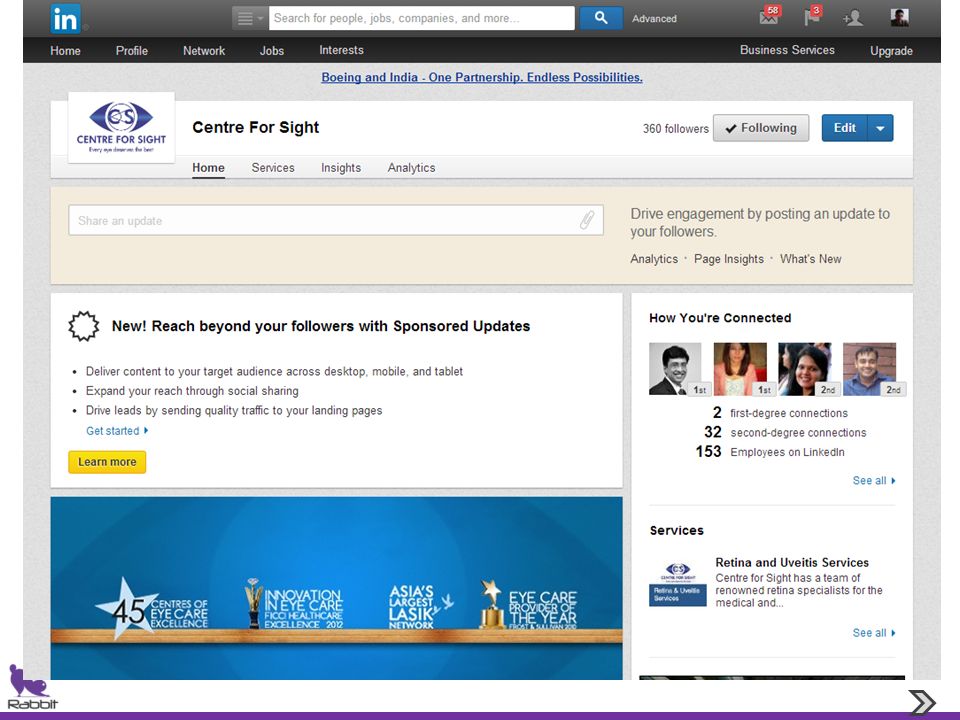Image resolution: width=960 pixels, height=720 pixels.
Task: Open the Profile menu
Action: pos(132,51)
